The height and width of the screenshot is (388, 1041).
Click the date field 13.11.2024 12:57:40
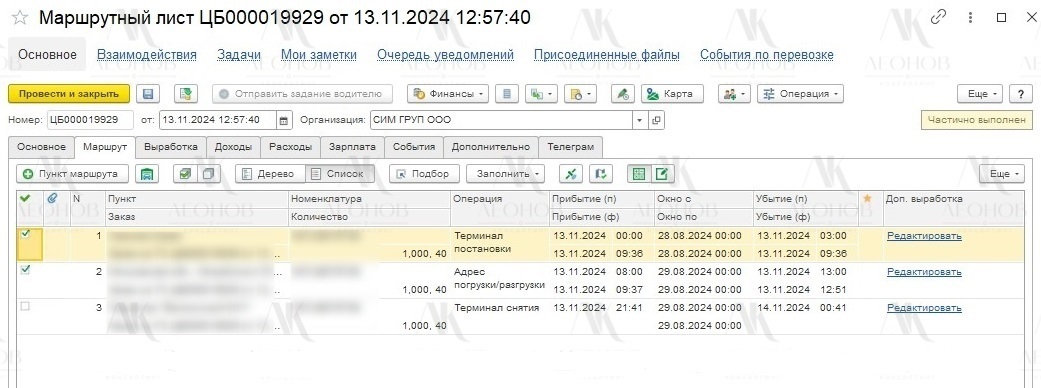[x=218, y=120]
